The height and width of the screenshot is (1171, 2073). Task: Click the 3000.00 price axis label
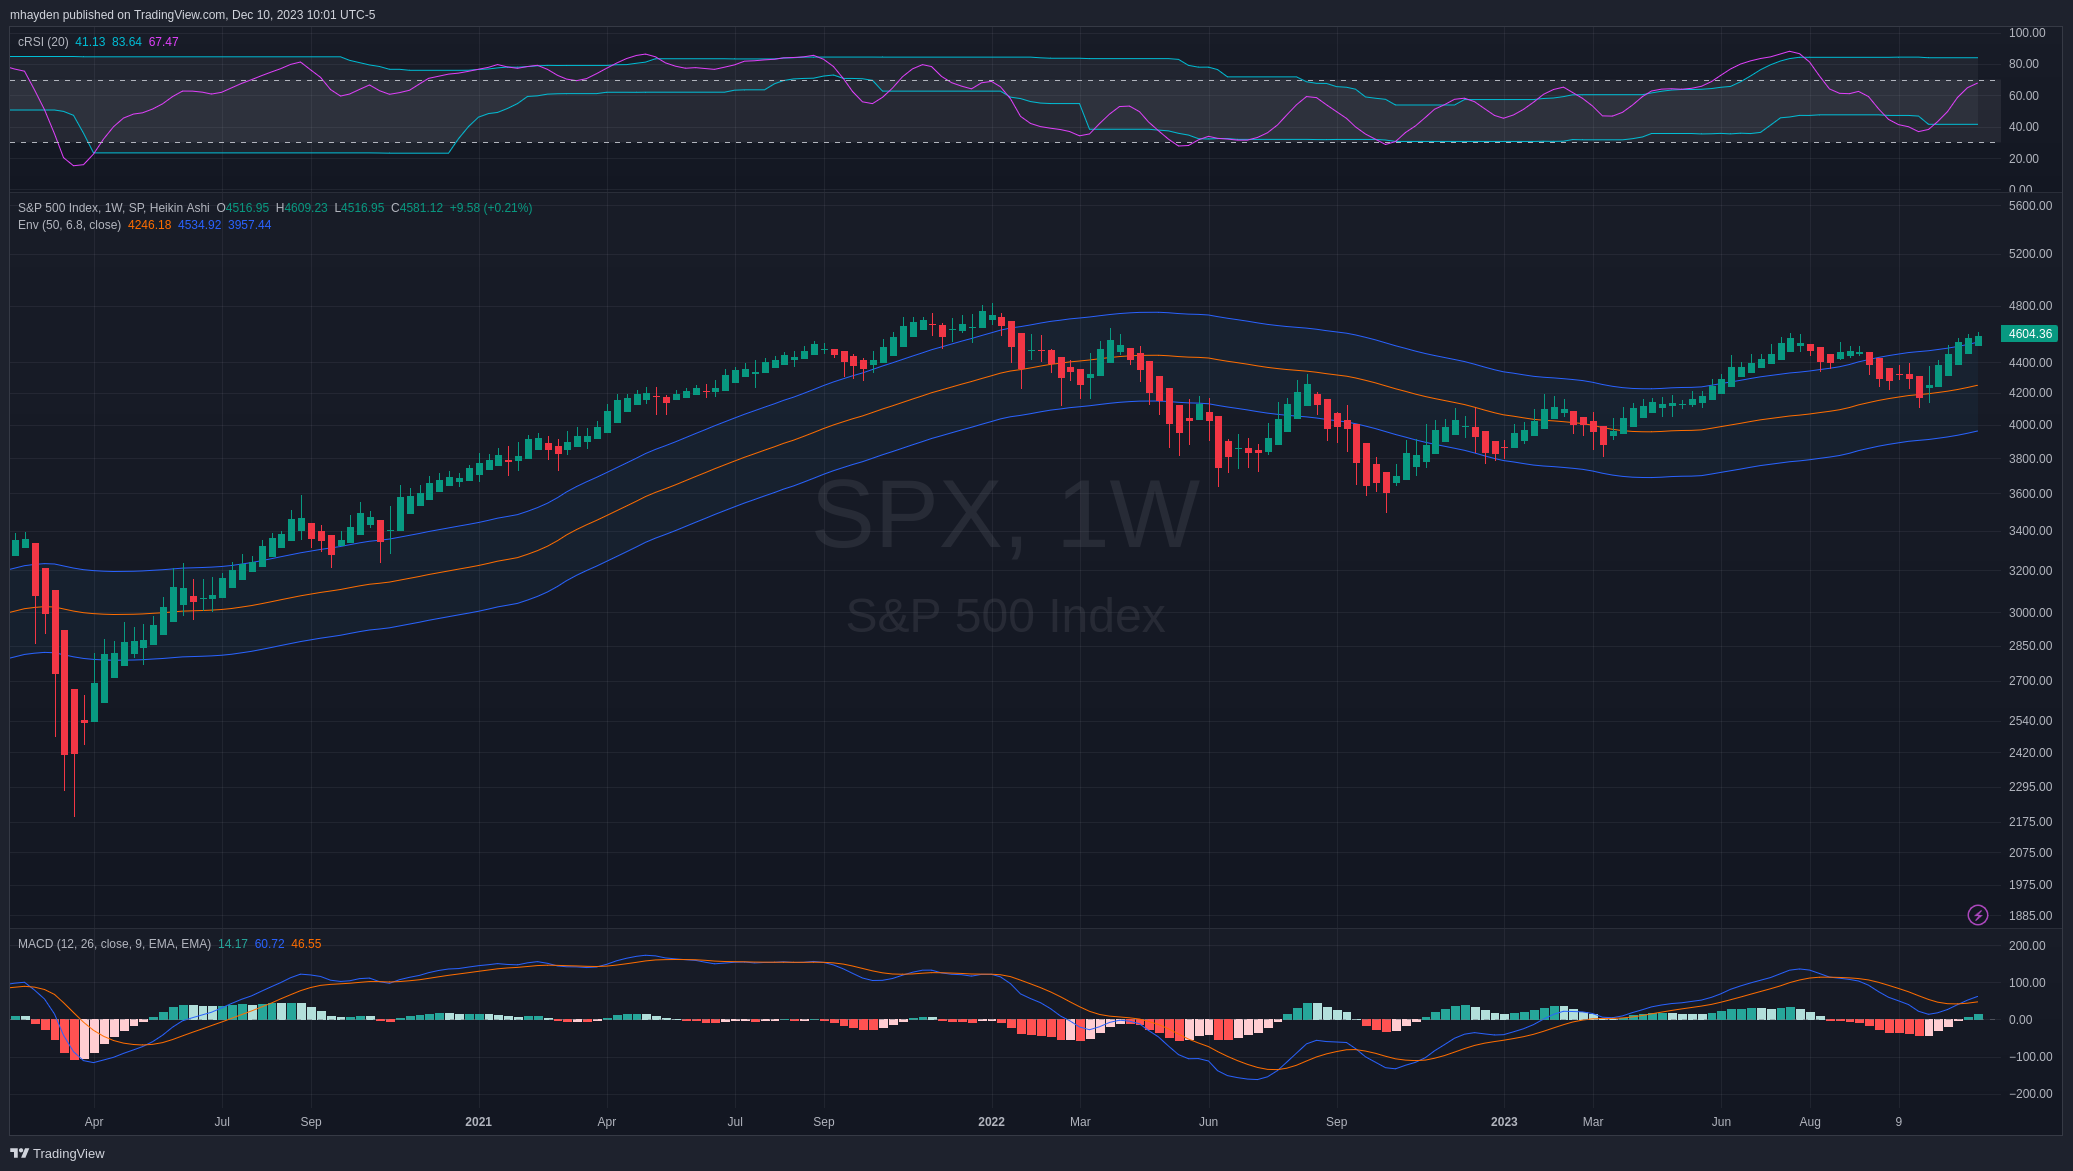2030,613
